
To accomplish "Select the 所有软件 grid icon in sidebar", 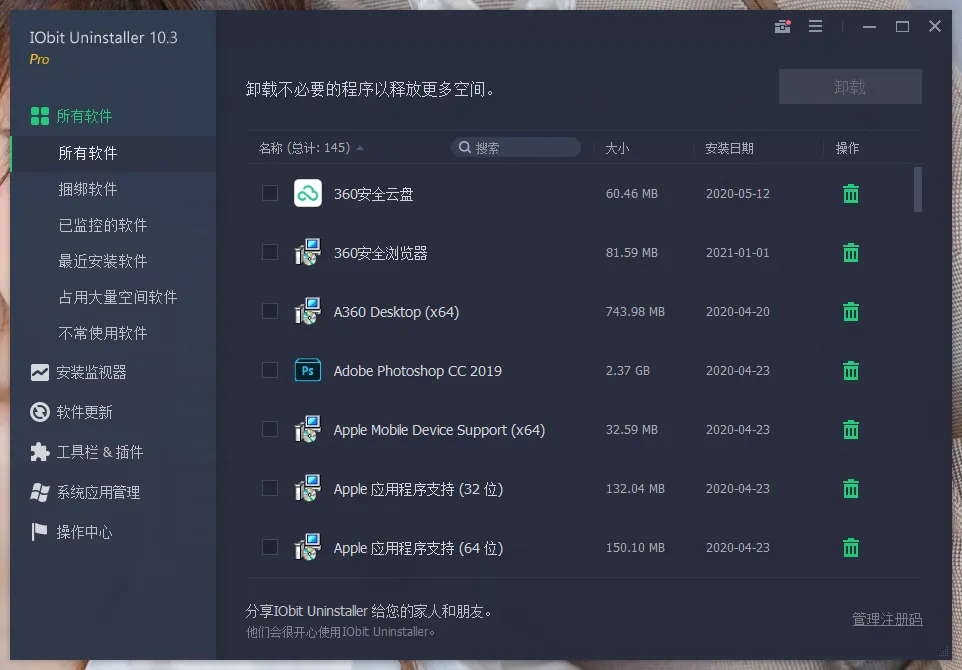I will [39, 115].
